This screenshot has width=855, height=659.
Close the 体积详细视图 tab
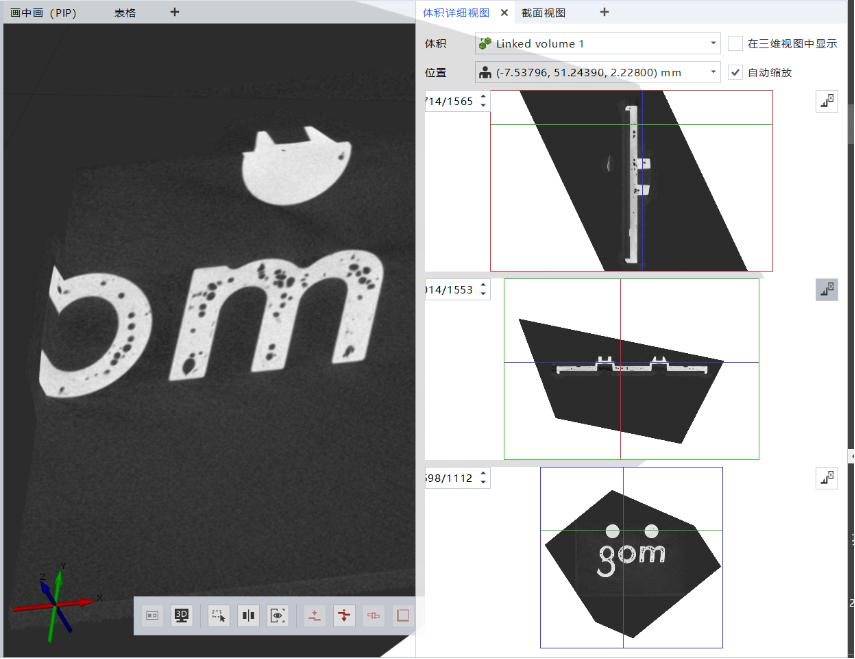(x=504, y=13)
